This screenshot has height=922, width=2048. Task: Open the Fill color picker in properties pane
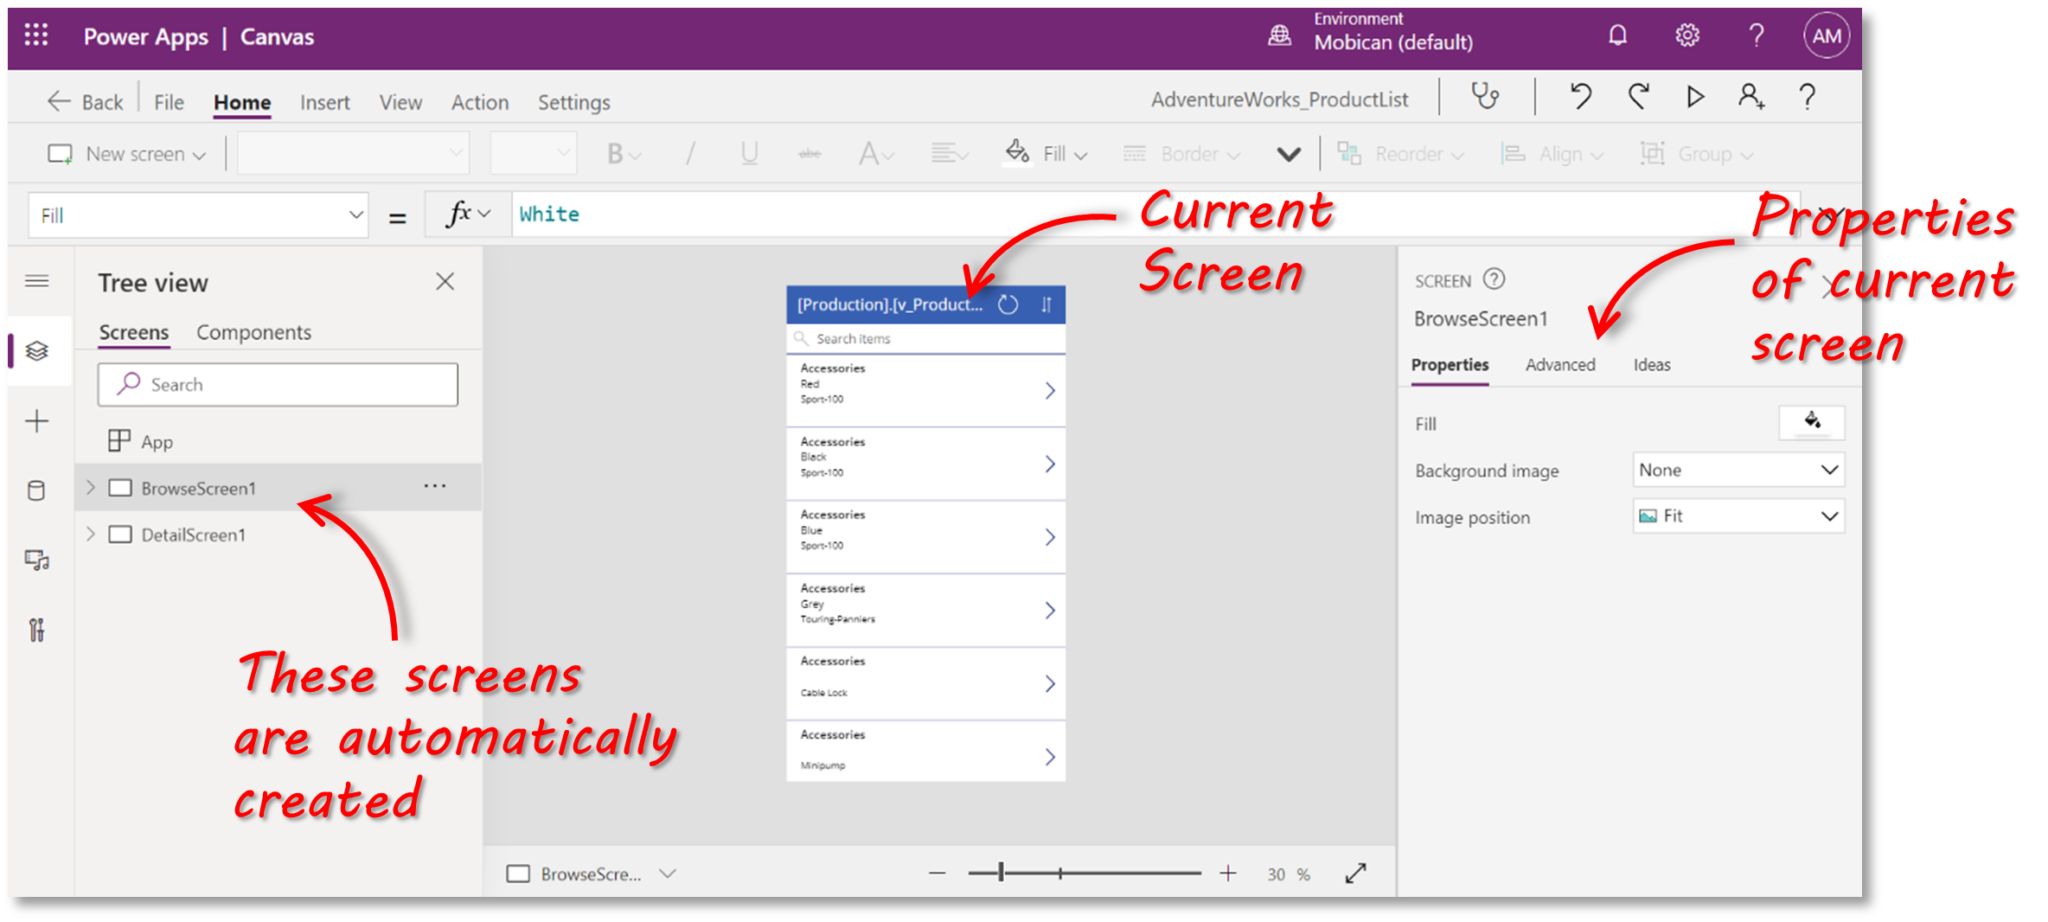[1811, 422]
